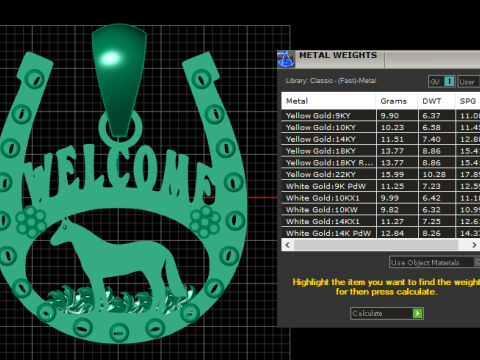
Task: Toggle the GV library switch
Action: pyautogui.click(x=442, y=81)
